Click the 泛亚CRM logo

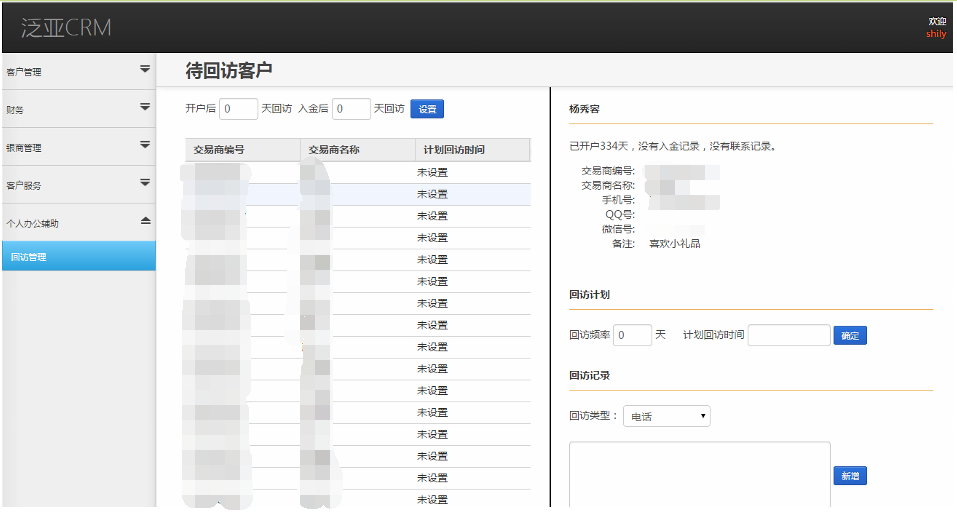(66, 27)
